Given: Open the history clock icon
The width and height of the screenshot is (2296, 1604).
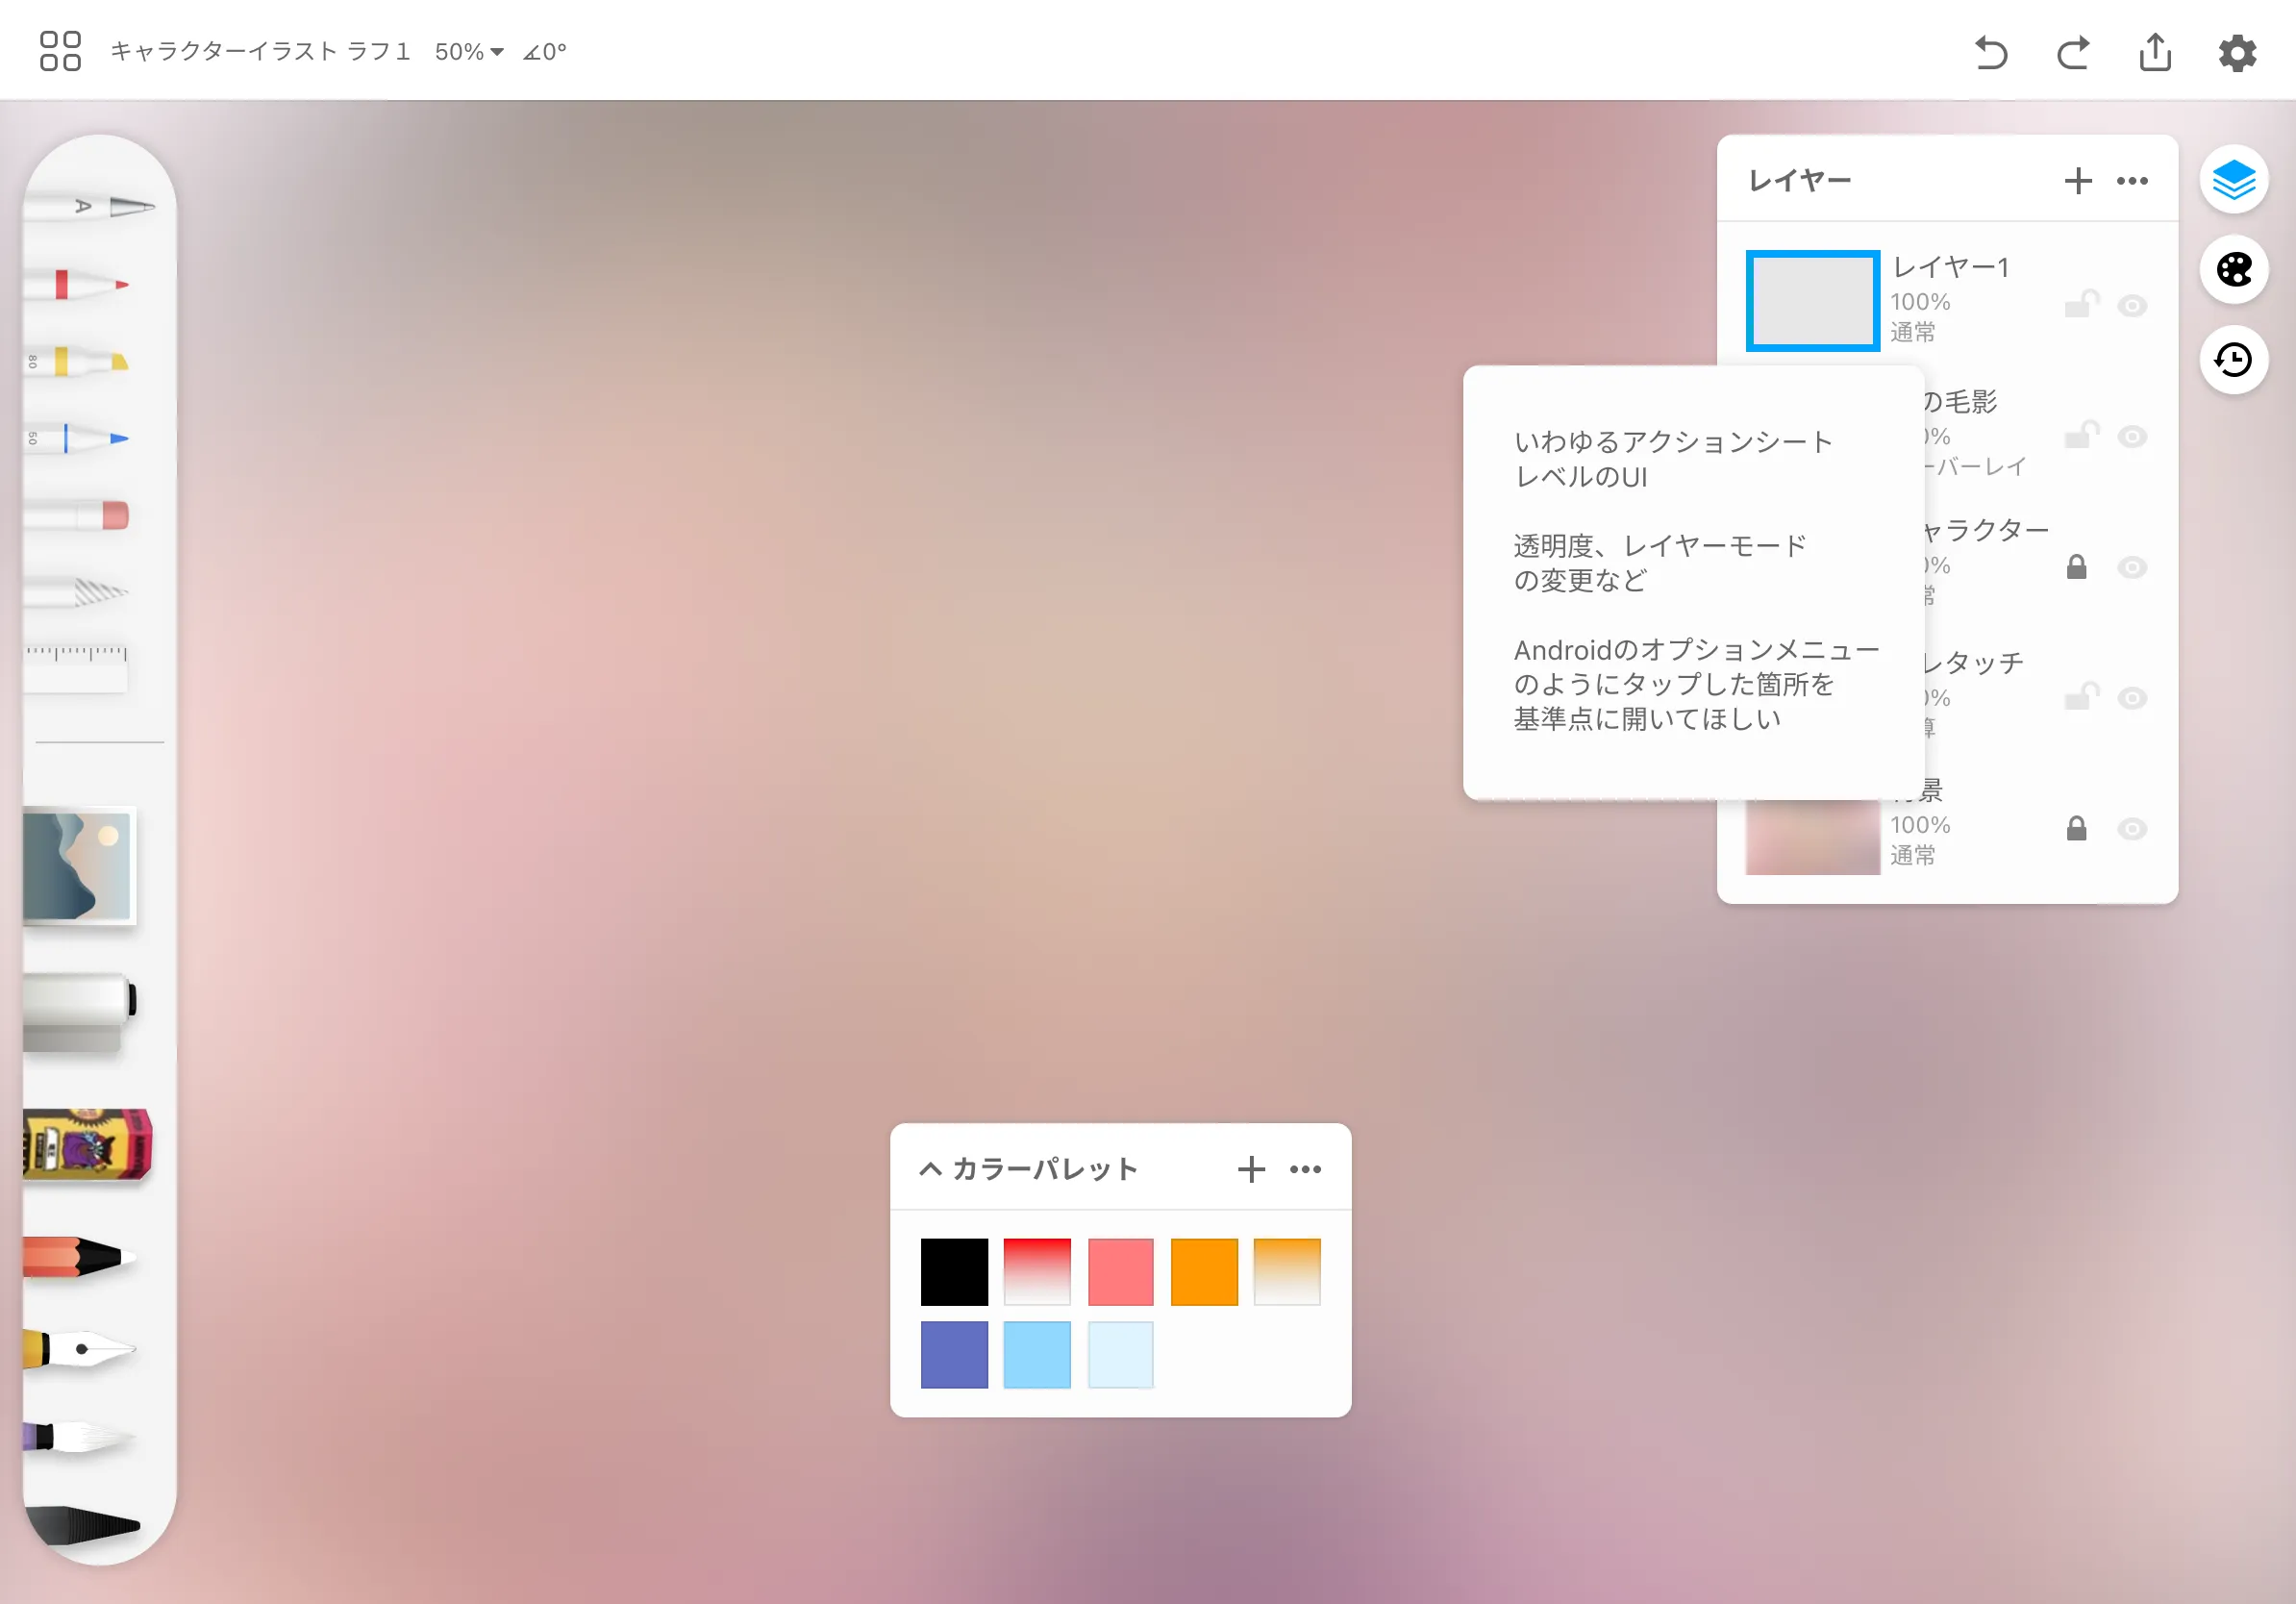Looking at the screenshot, I should [2233, 359].
